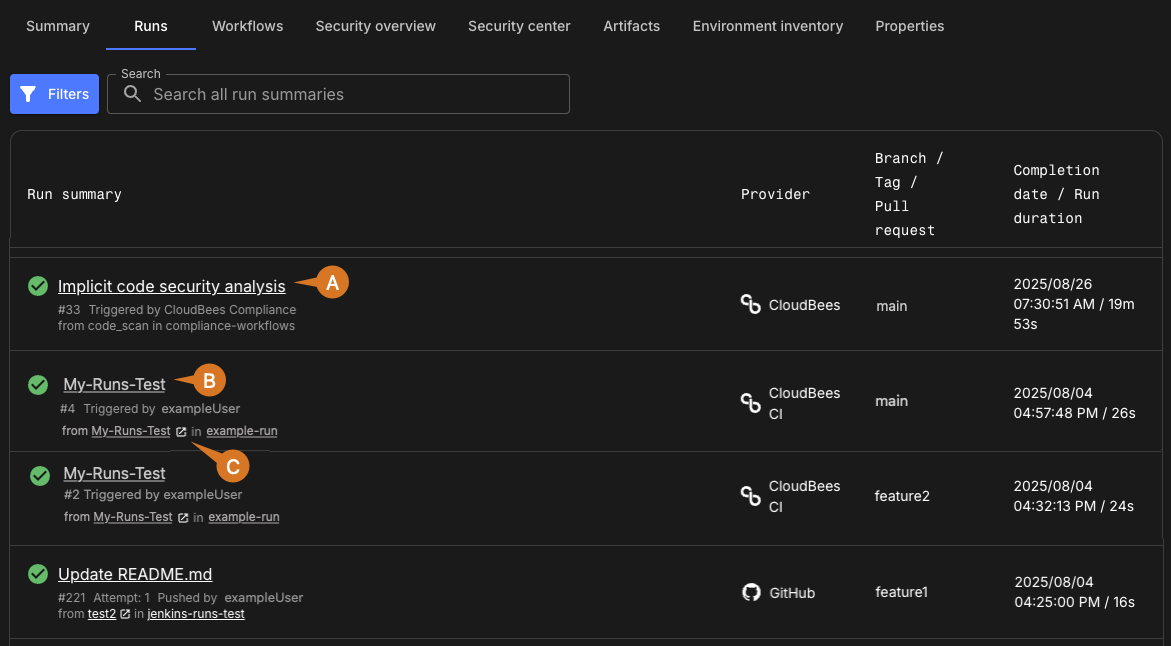Click the magnifier icon in the search box
The height and width of the screenshot is (646, 1171).
pyautogui.click(x=132, y=94)
